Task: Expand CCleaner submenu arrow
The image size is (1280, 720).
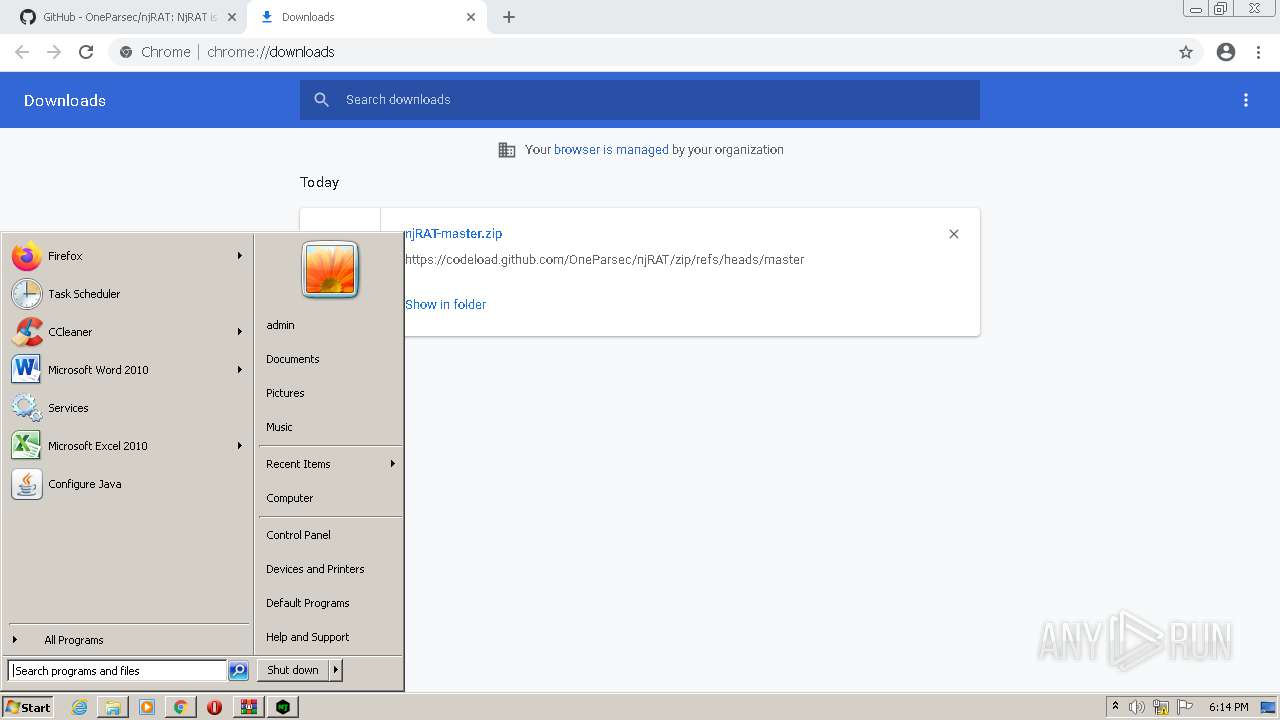Action: click(x=240, y=332)
